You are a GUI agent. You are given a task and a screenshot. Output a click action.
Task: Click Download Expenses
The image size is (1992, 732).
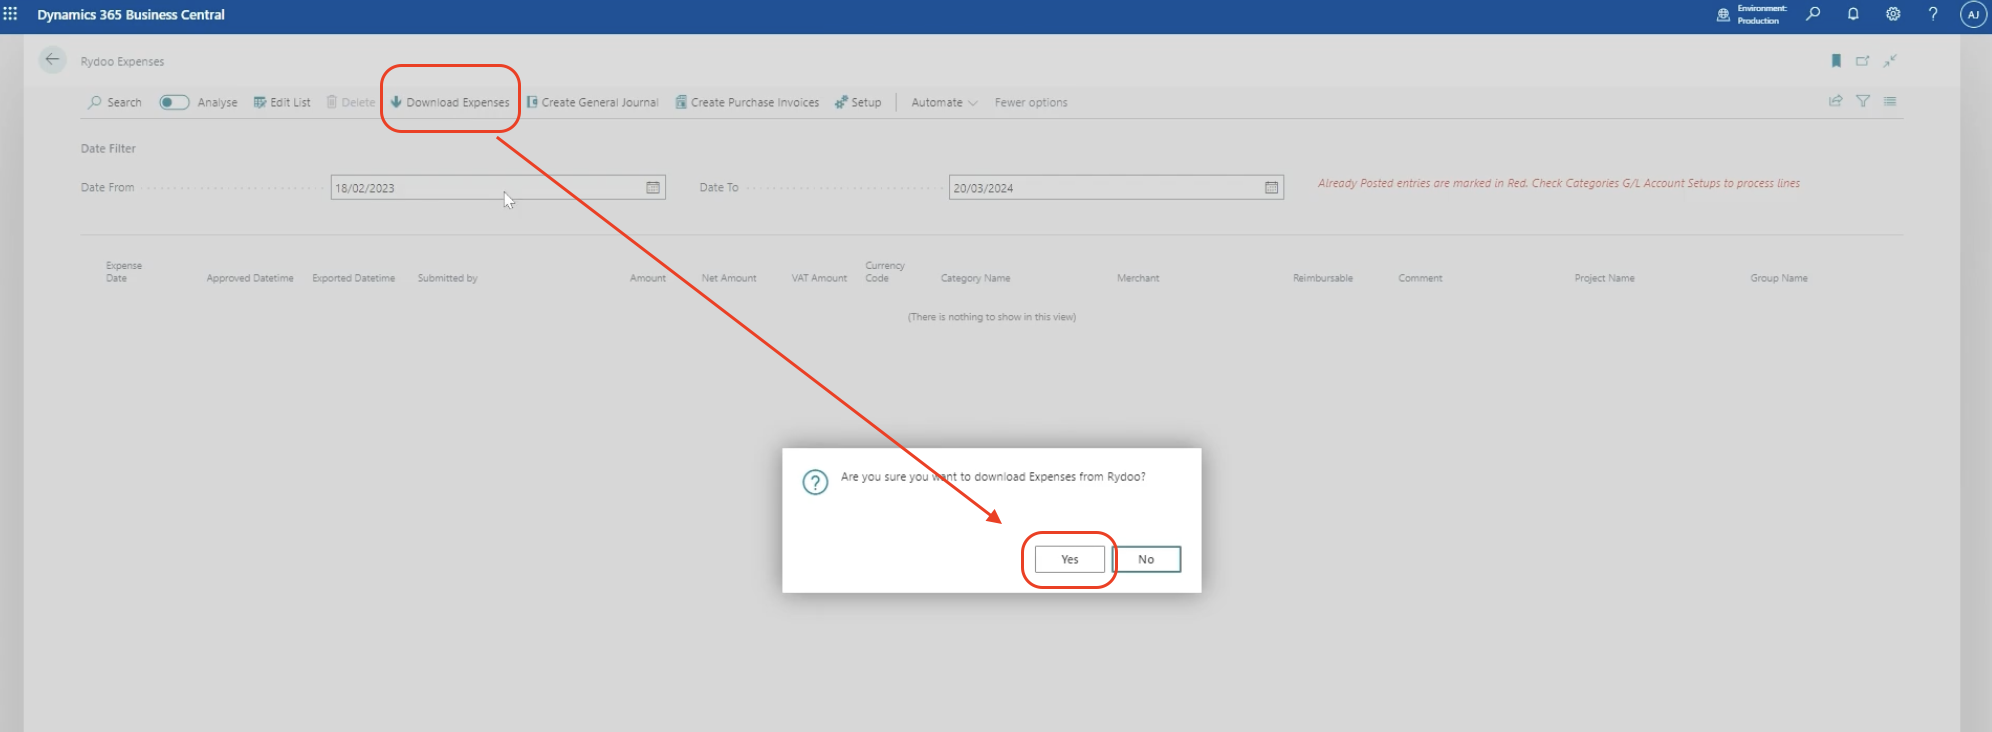(450, 102)
